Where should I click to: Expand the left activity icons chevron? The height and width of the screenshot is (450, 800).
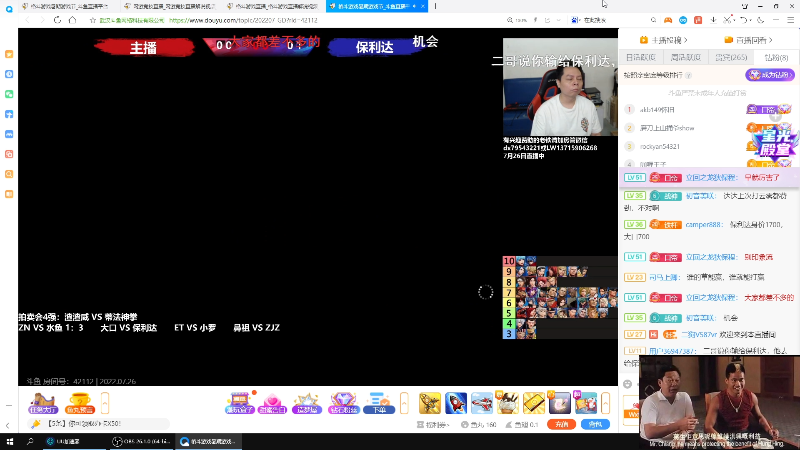[x=105, y=403]
